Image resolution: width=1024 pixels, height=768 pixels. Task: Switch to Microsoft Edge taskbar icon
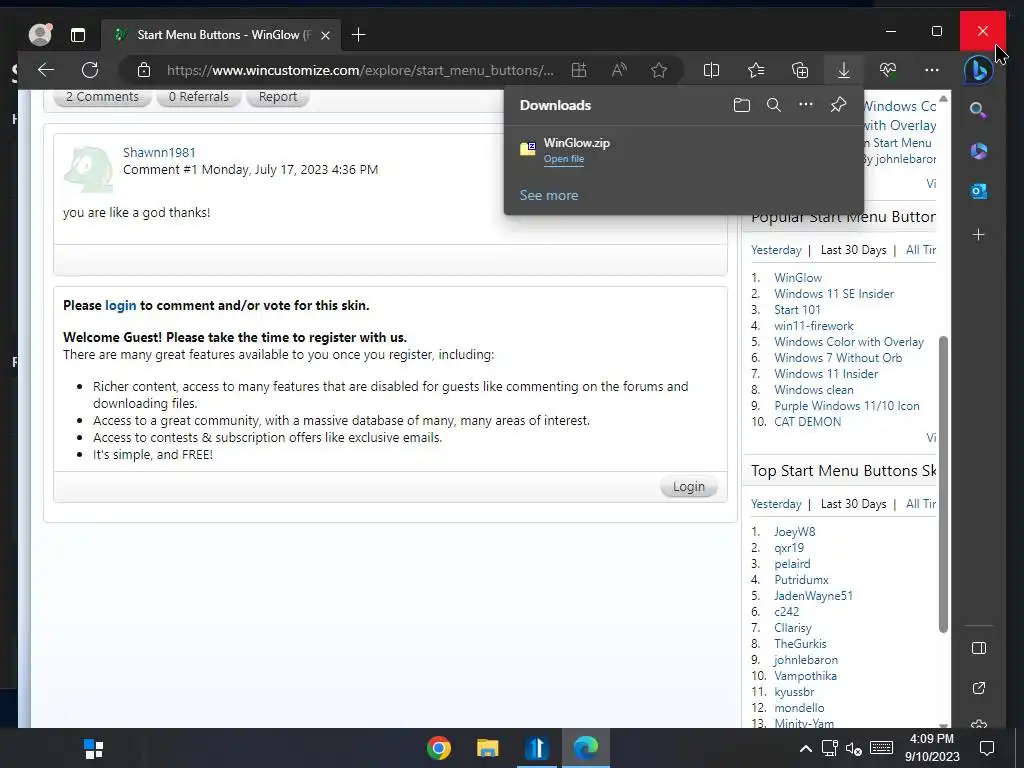[586, 748]
